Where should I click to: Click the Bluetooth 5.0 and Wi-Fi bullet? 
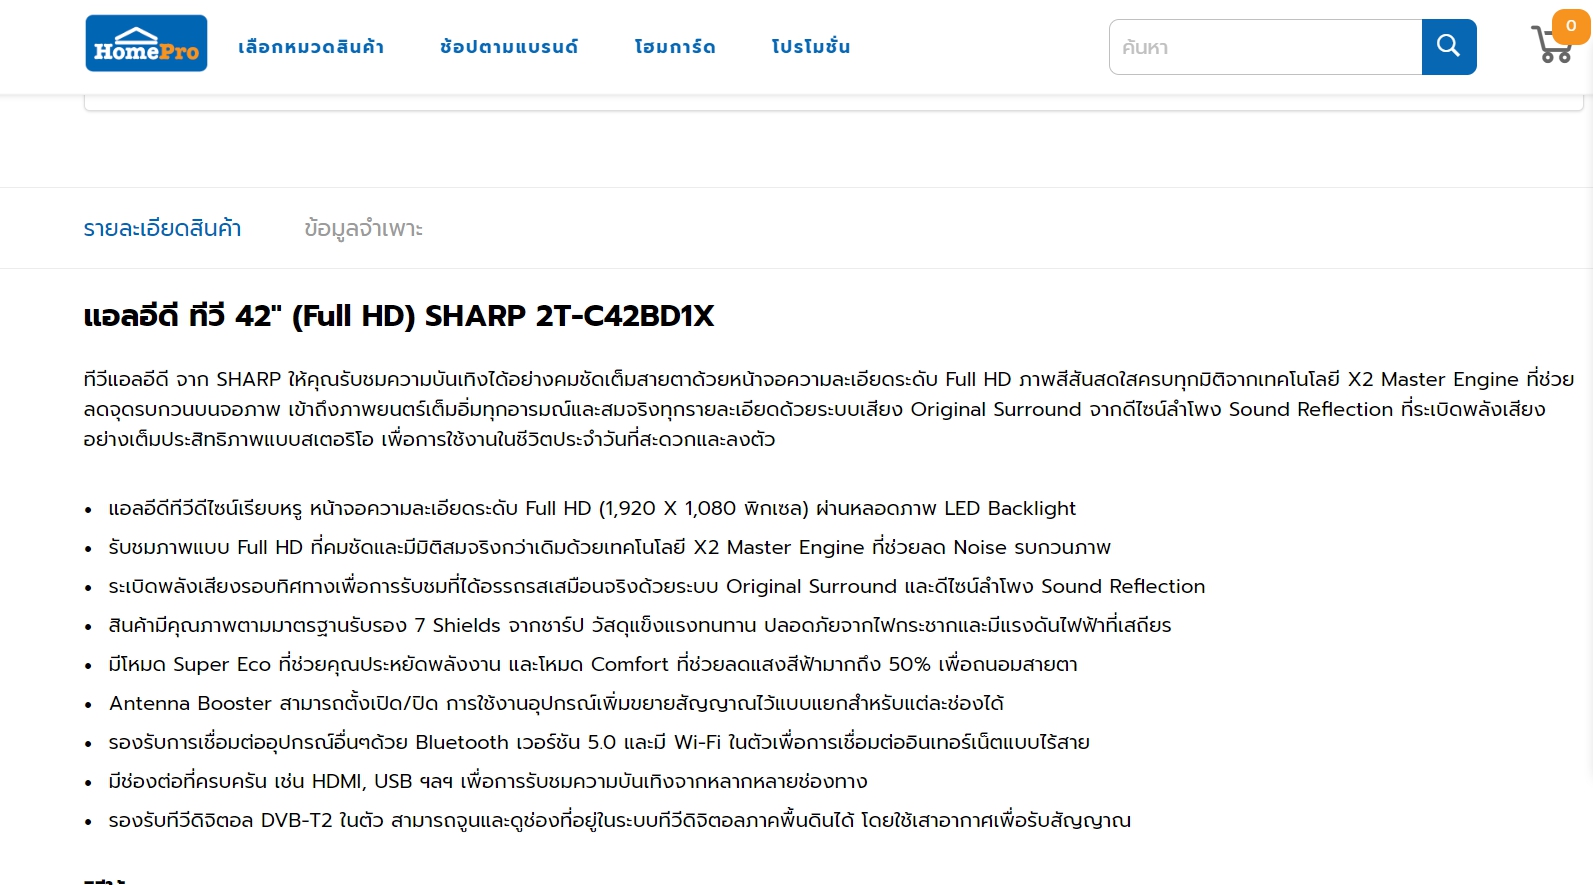point(599,742)
